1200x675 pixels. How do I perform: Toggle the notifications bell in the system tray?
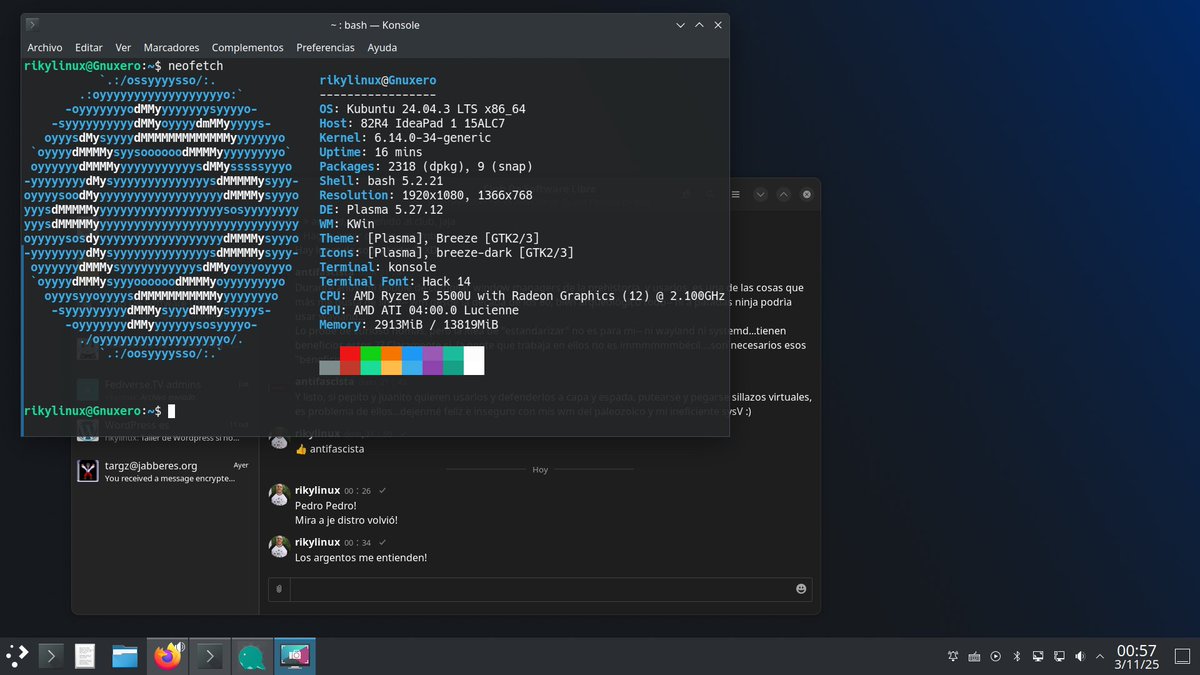[952, 656]
